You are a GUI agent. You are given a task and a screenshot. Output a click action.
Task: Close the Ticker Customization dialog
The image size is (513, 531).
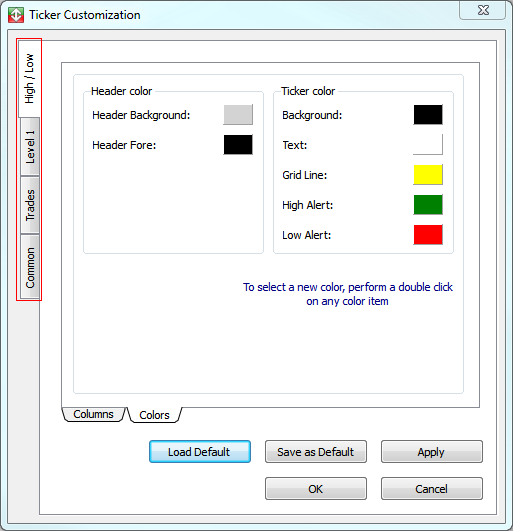click(483, 10)
